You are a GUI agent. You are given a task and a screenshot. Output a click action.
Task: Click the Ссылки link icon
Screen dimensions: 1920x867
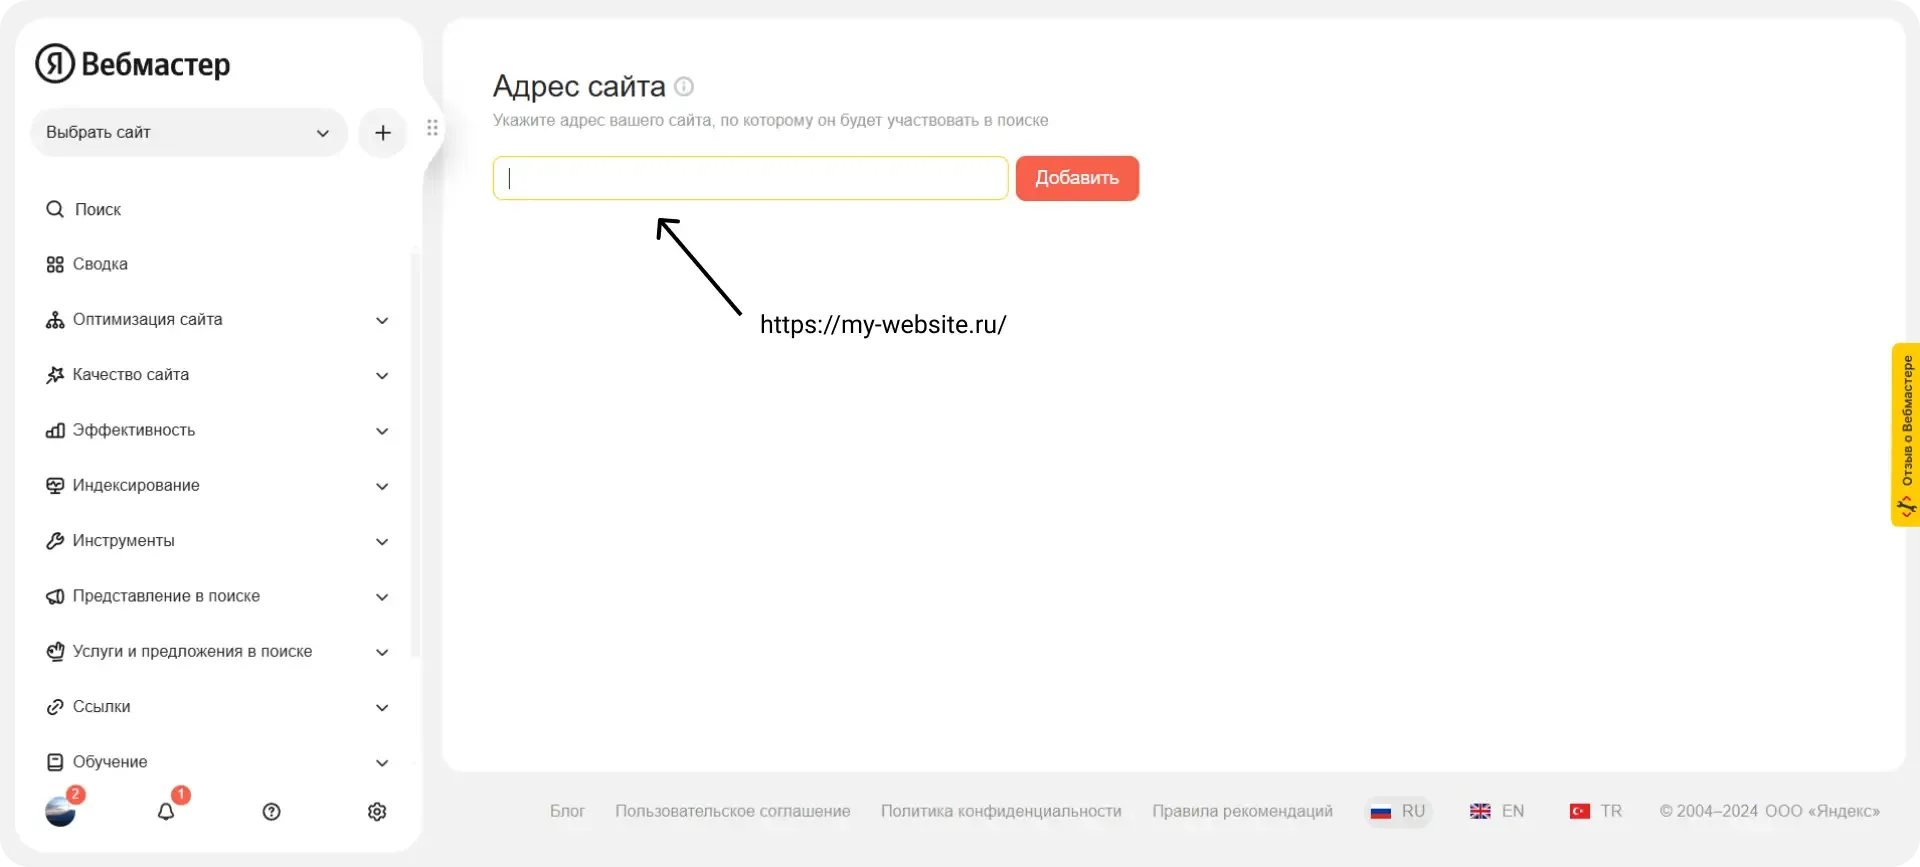(x=55, y=707)
